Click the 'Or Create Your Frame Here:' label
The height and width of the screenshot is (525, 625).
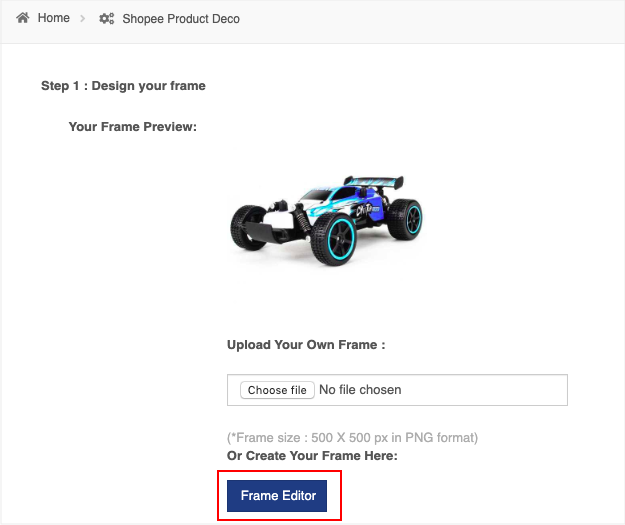click(312, 456)
